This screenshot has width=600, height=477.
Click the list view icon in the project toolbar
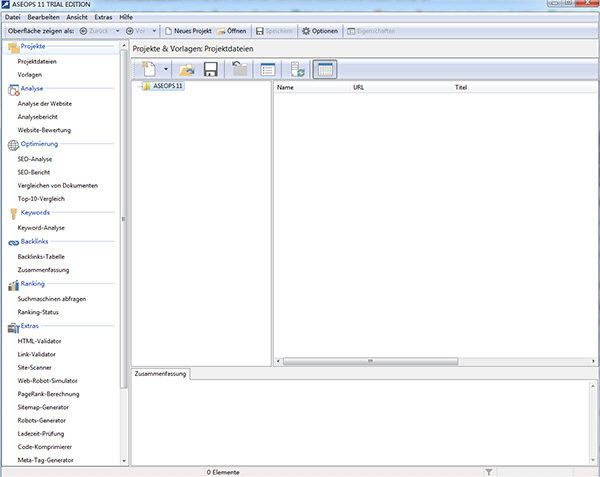(x=267, y=70)
